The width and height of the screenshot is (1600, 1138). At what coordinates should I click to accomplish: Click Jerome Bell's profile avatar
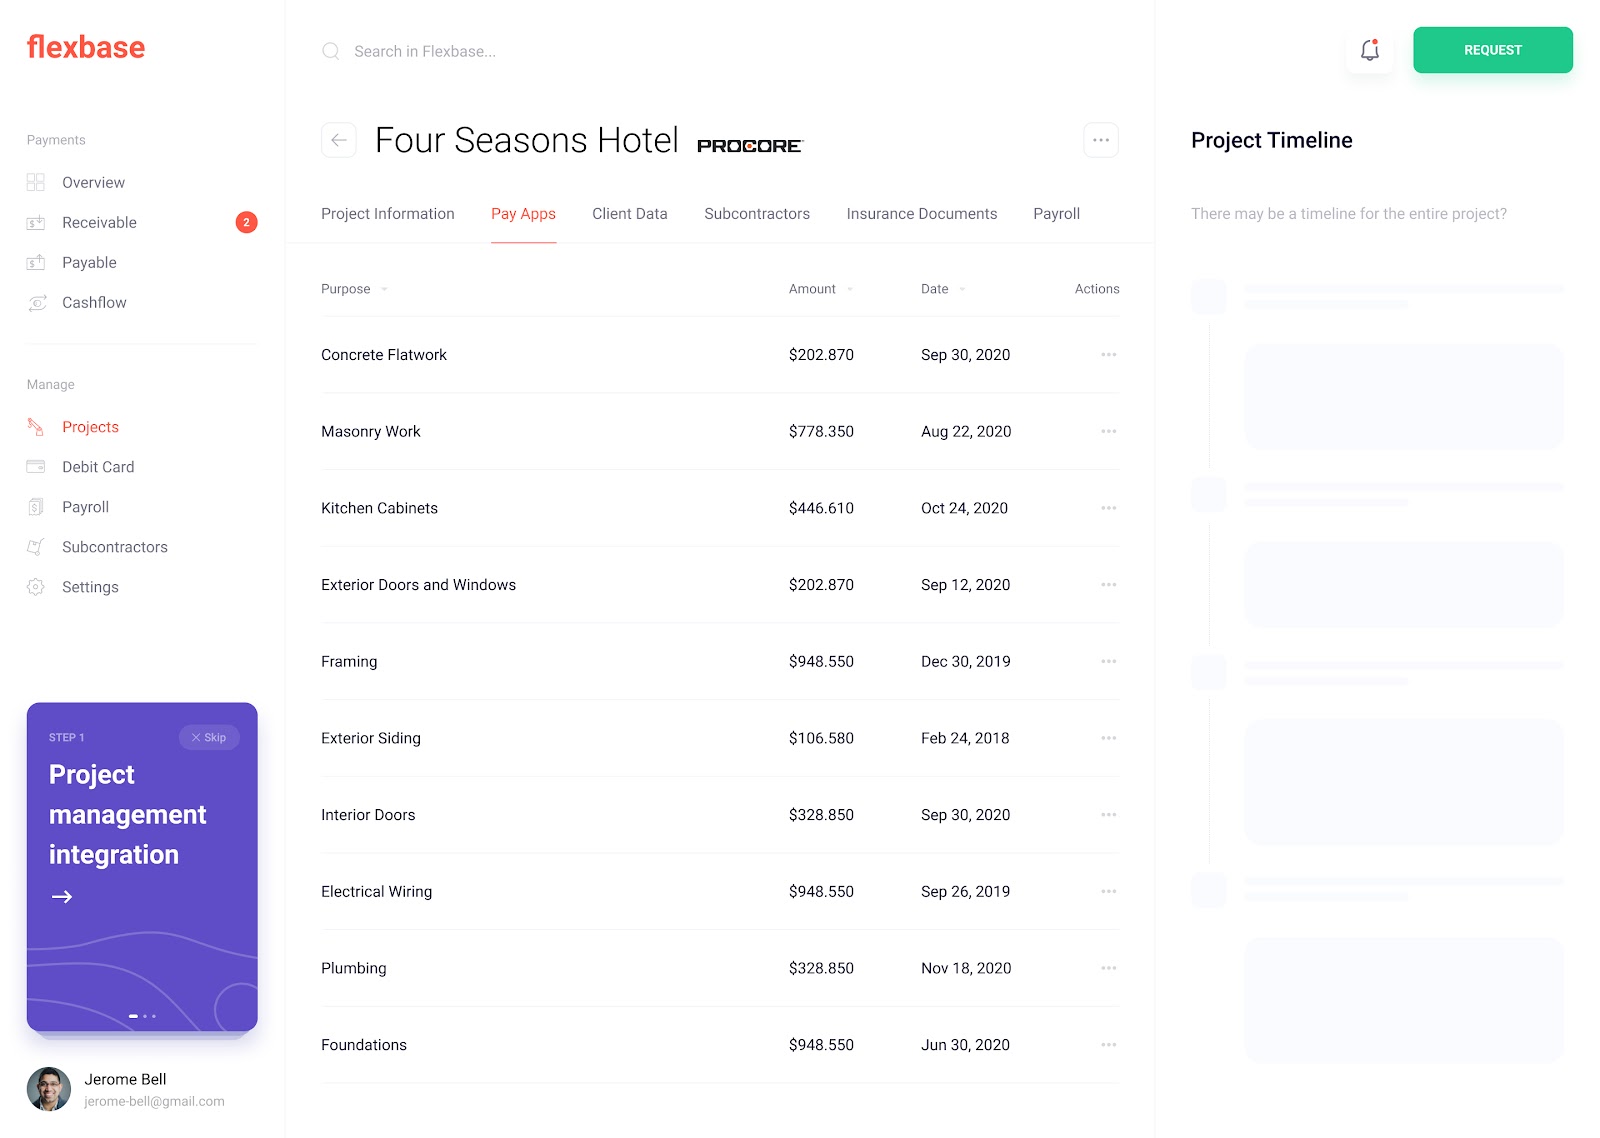point(49,1089)
